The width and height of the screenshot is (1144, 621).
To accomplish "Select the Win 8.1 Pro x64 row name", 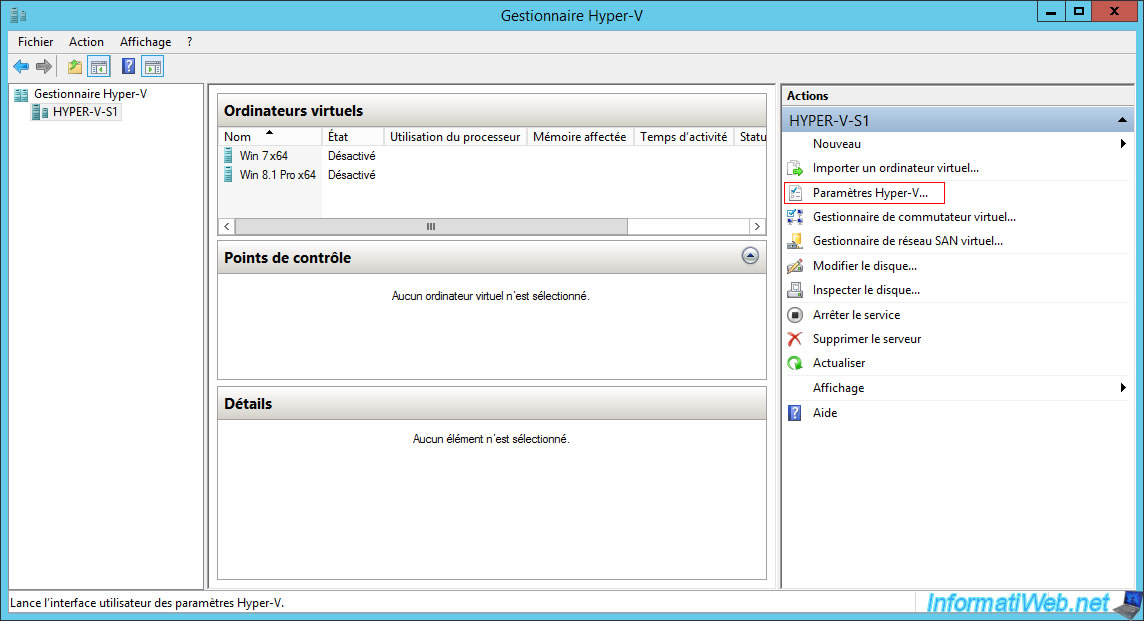I will coord(278,175).
